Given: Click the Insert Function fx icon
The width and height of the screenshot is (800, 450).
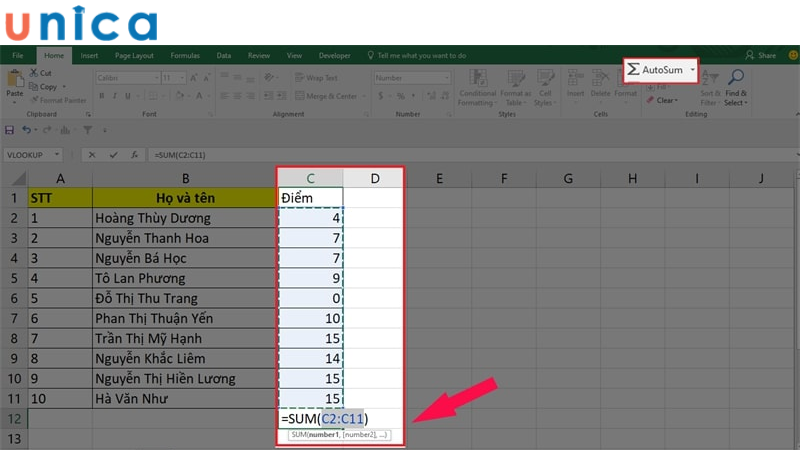Looking at the screenshot, I should [x=135, y=155].
